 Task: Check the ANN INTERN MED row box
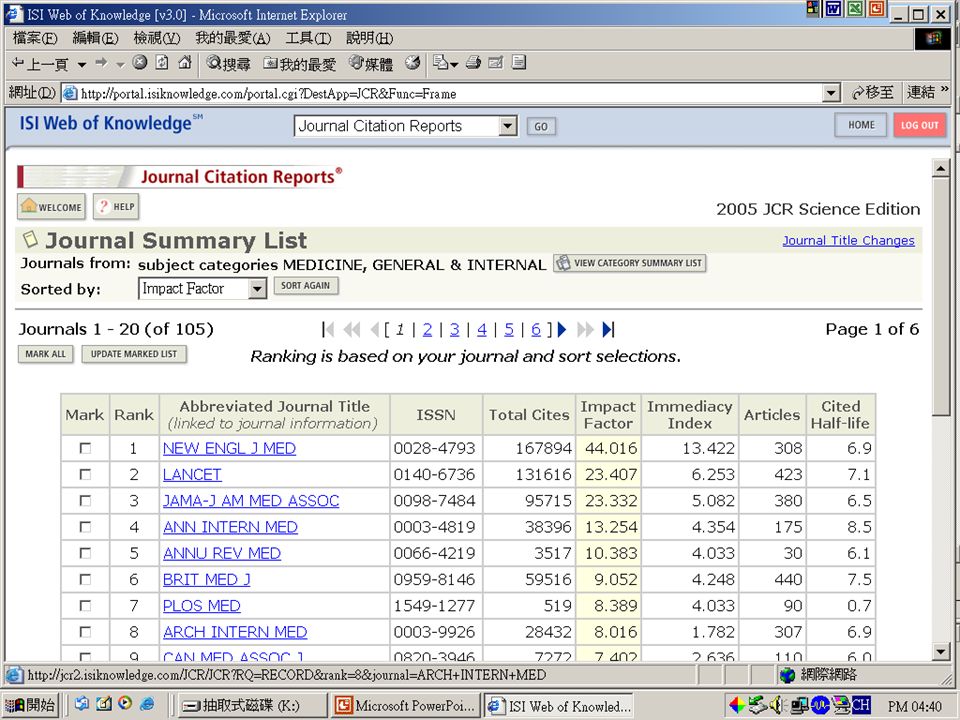click(x=85, y=527)
